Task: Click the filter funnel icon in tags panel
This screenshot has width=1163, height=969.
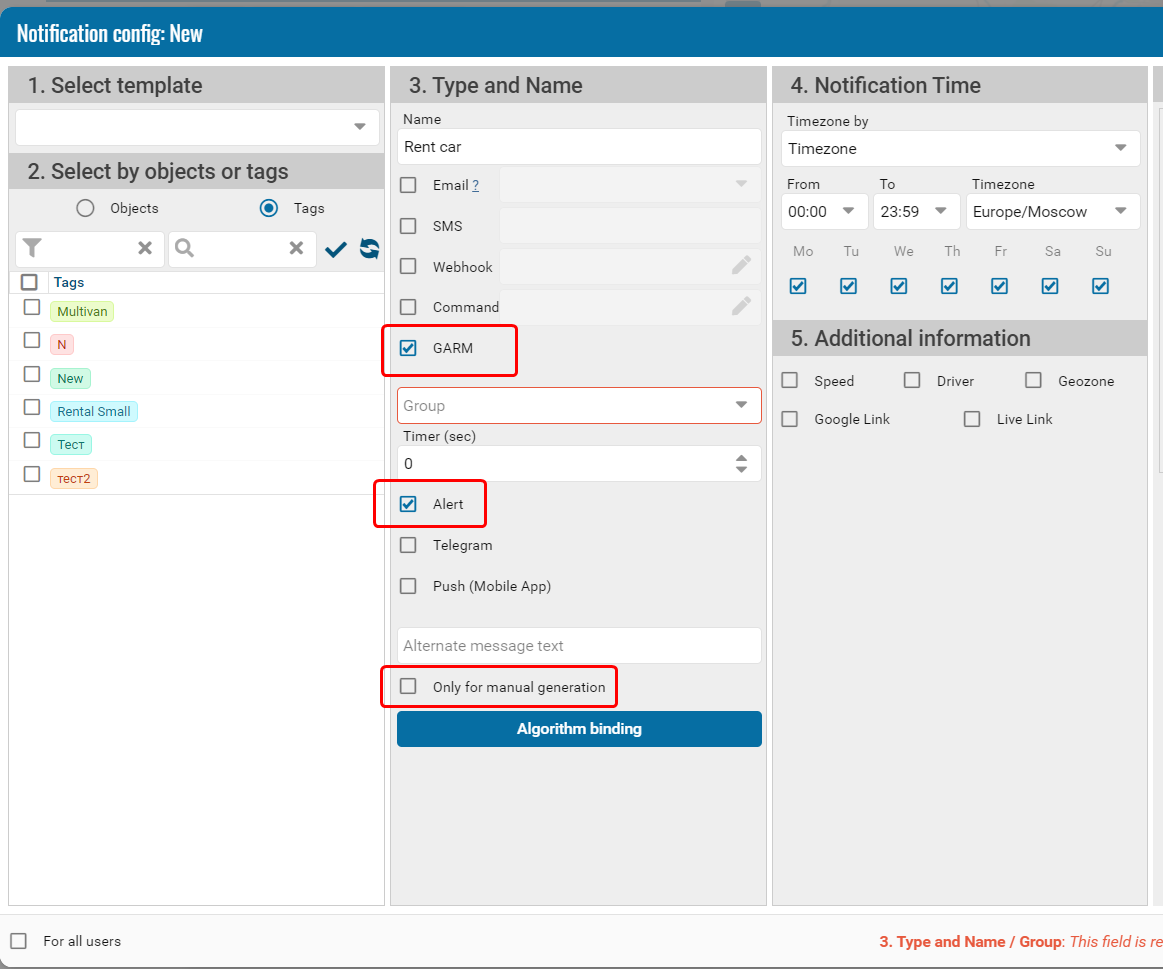Action: pos(33,248)
